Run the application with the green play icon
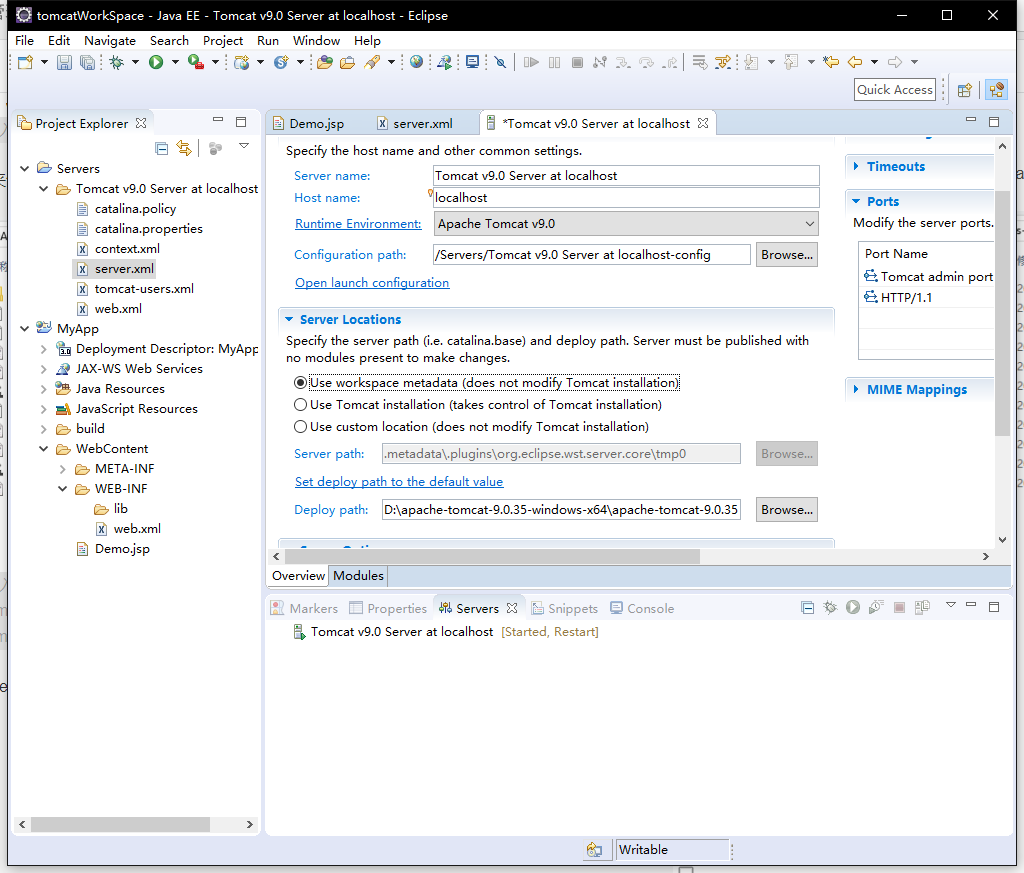 coord(156,62)
